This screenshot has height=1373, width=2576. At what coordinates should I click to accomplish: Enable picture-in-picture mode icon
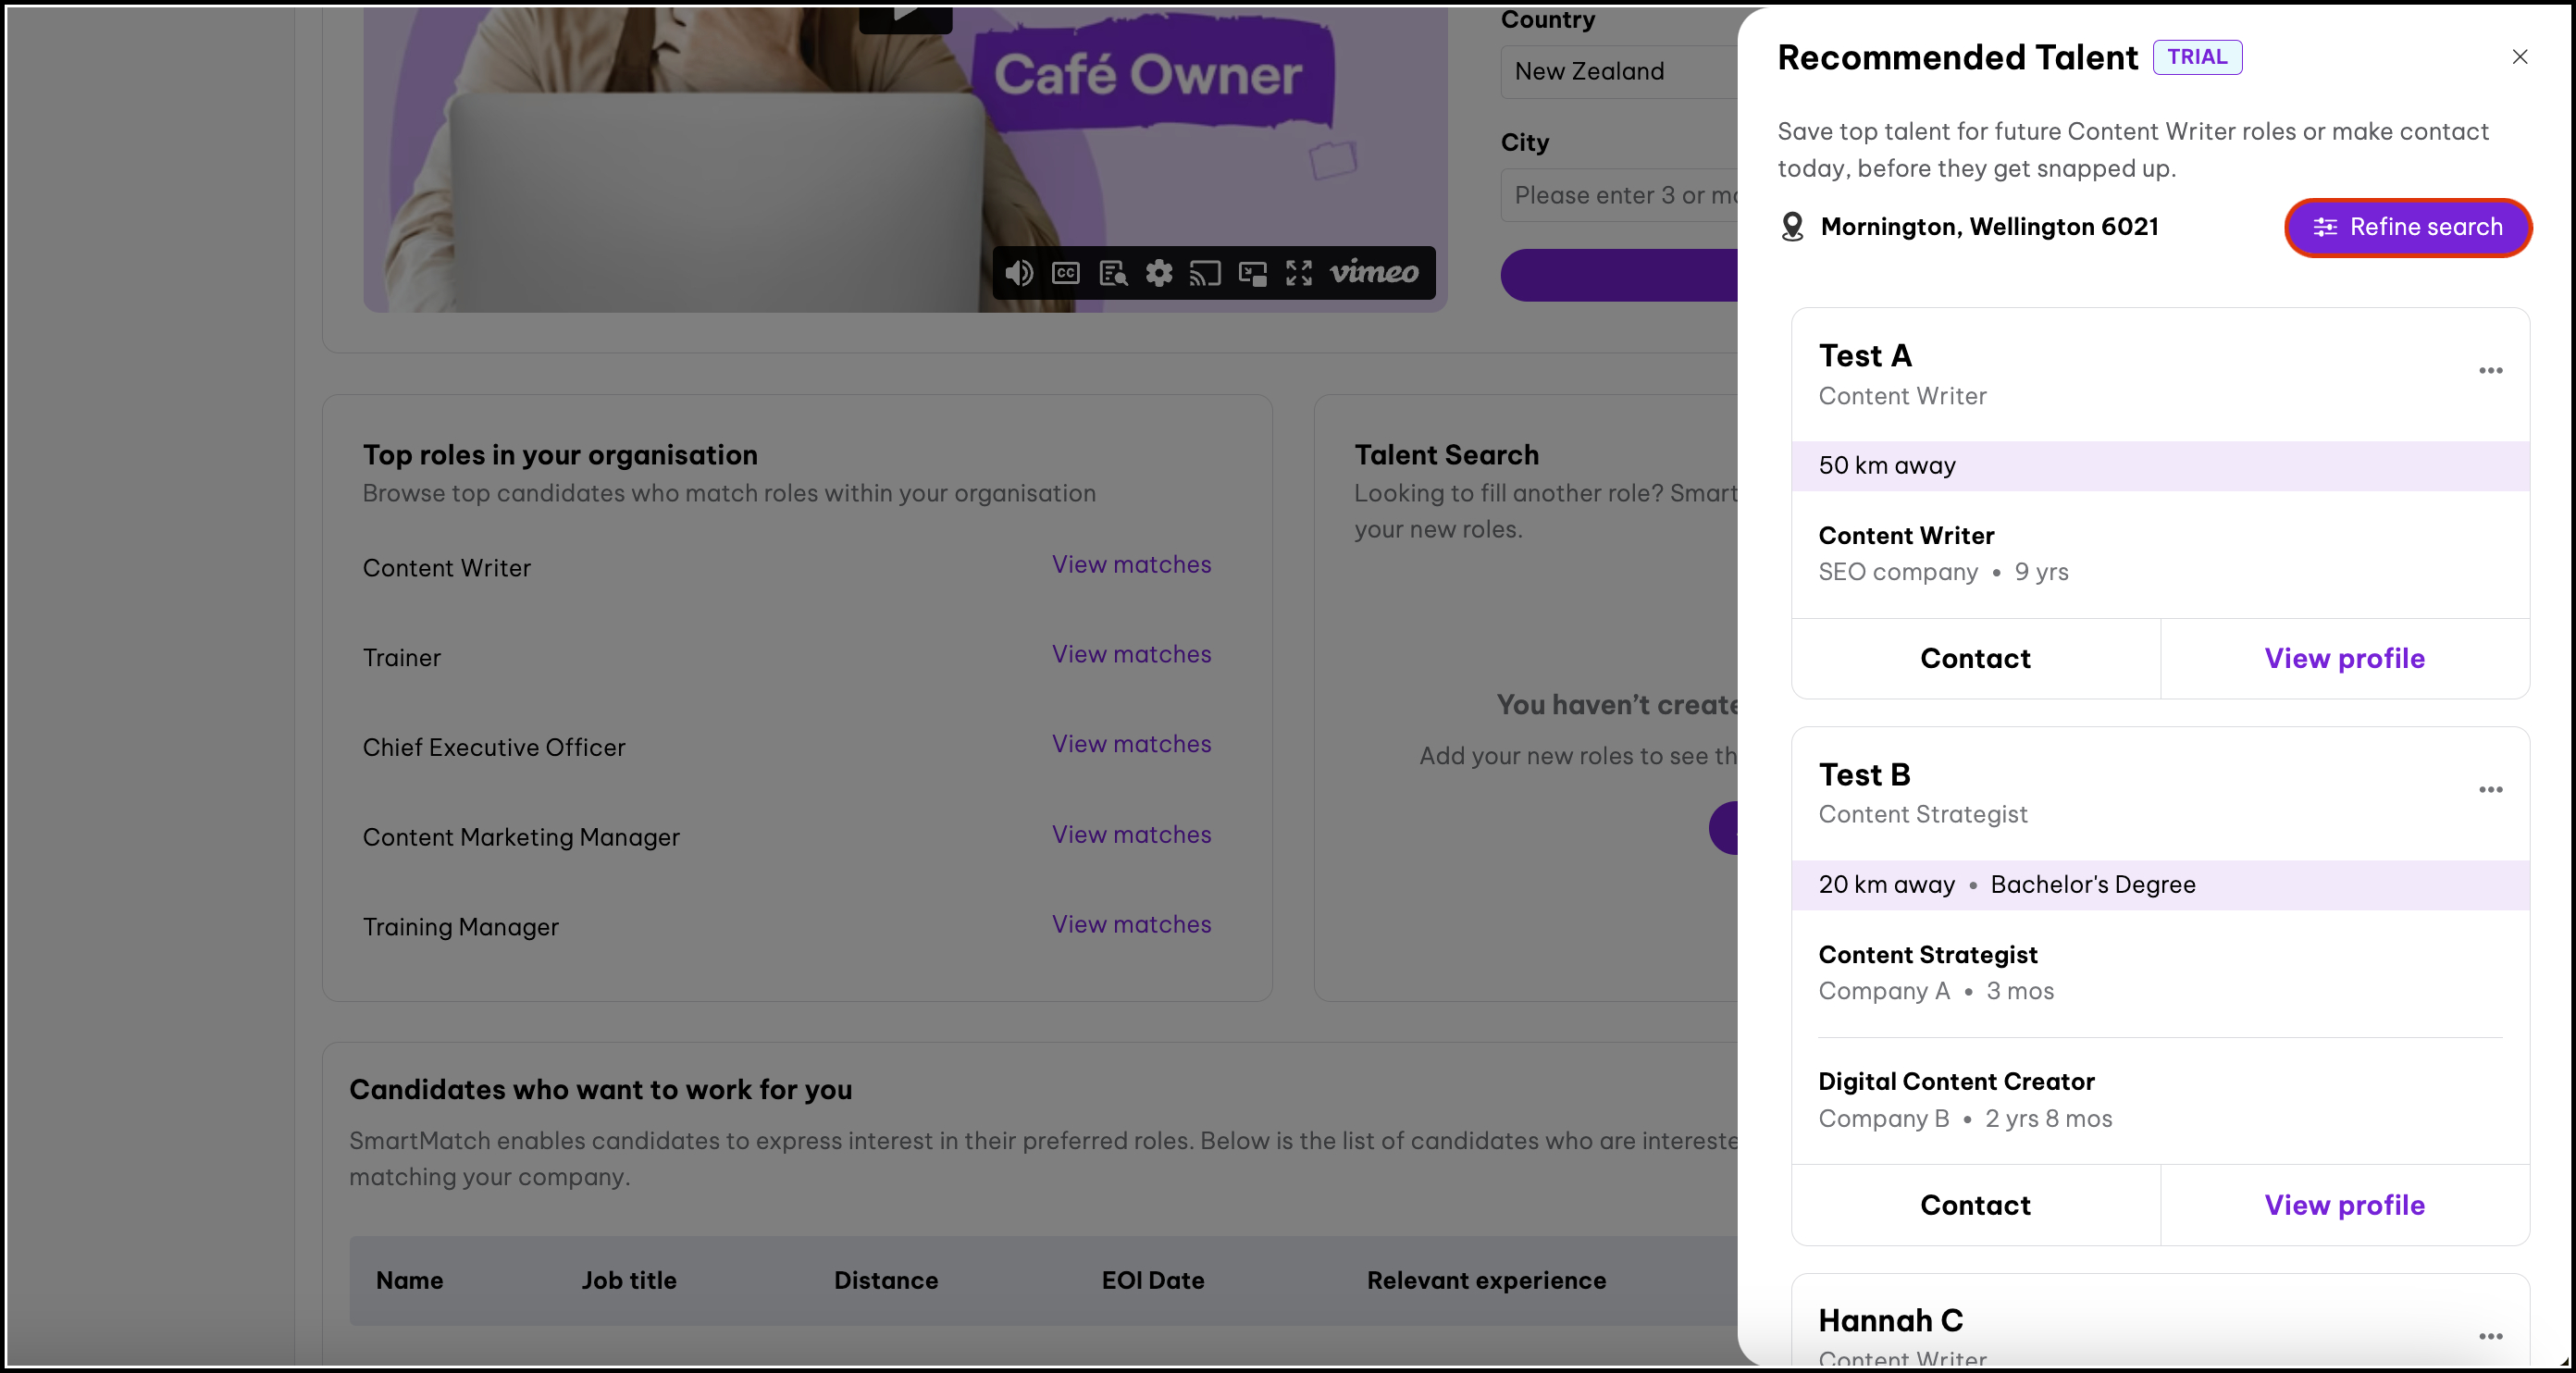1252,273
